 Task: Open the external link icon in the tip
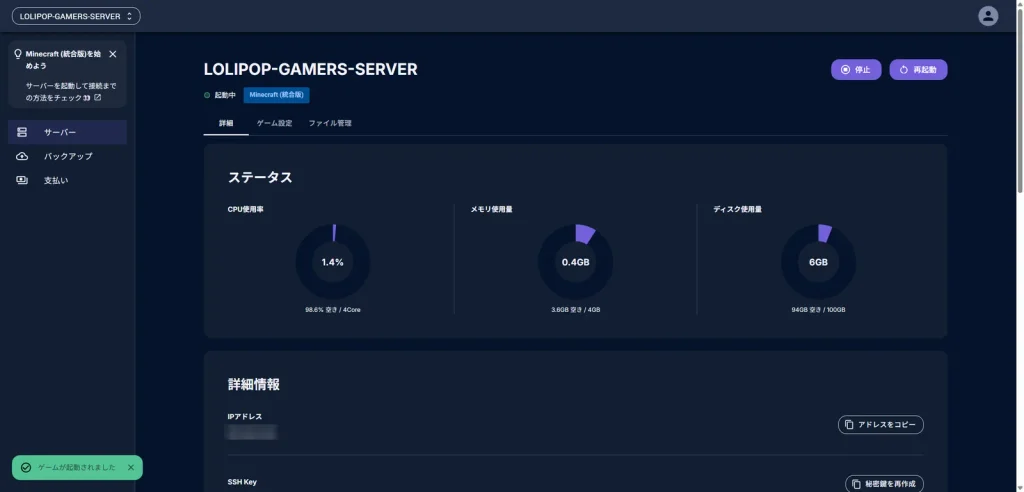pyautogui.click(x=98, y=97)
